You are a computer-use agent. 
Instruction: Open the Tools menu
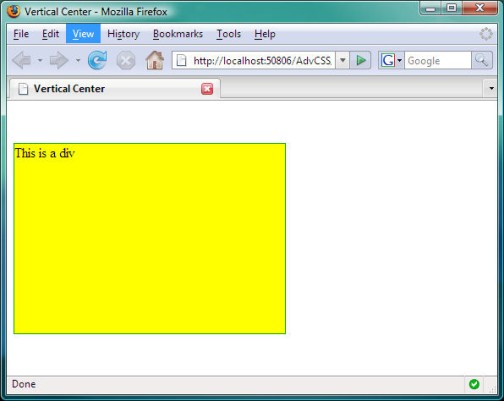228,34
